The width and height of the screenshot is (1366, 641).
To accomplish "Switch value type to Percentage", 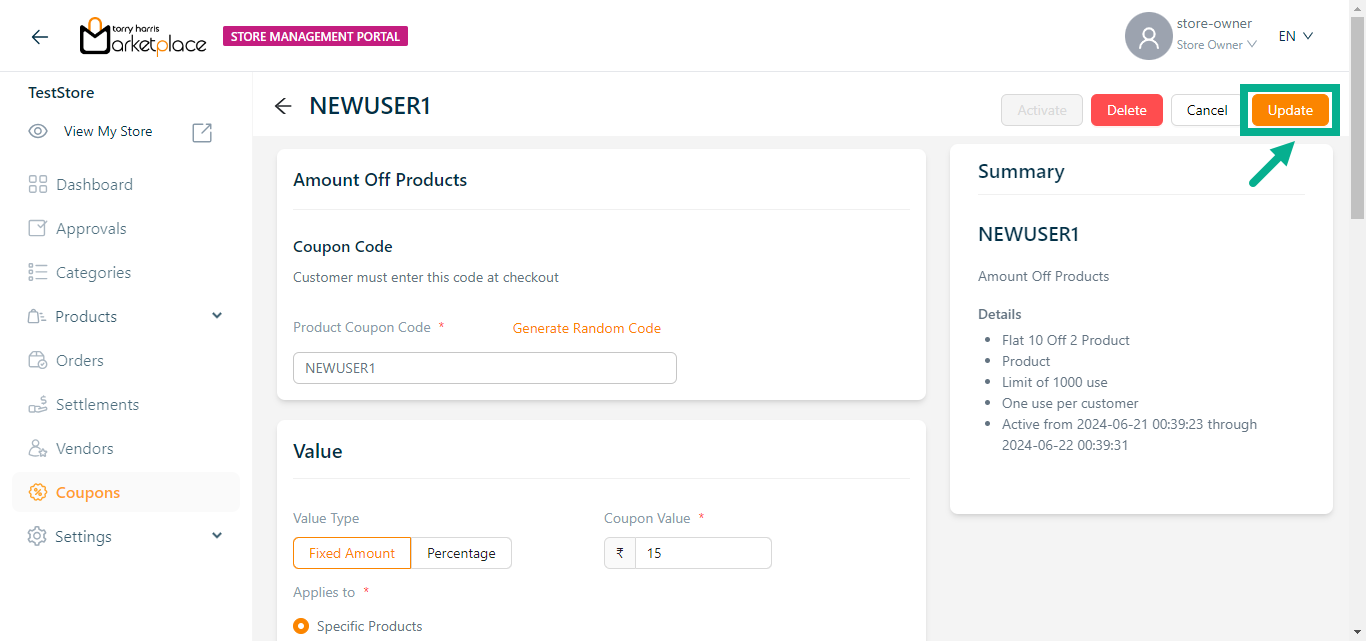I will (x=461, y=553).
